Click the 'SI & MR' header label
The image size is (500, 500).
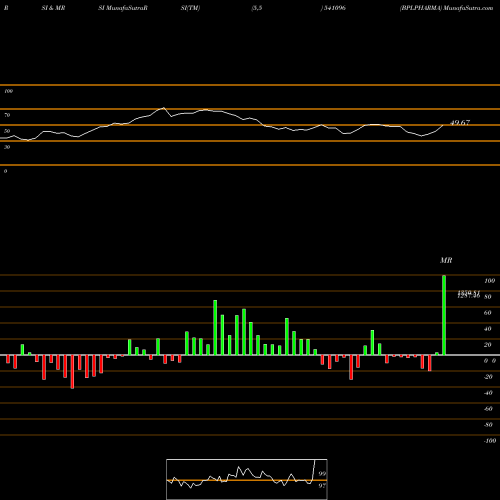[53, 8]
